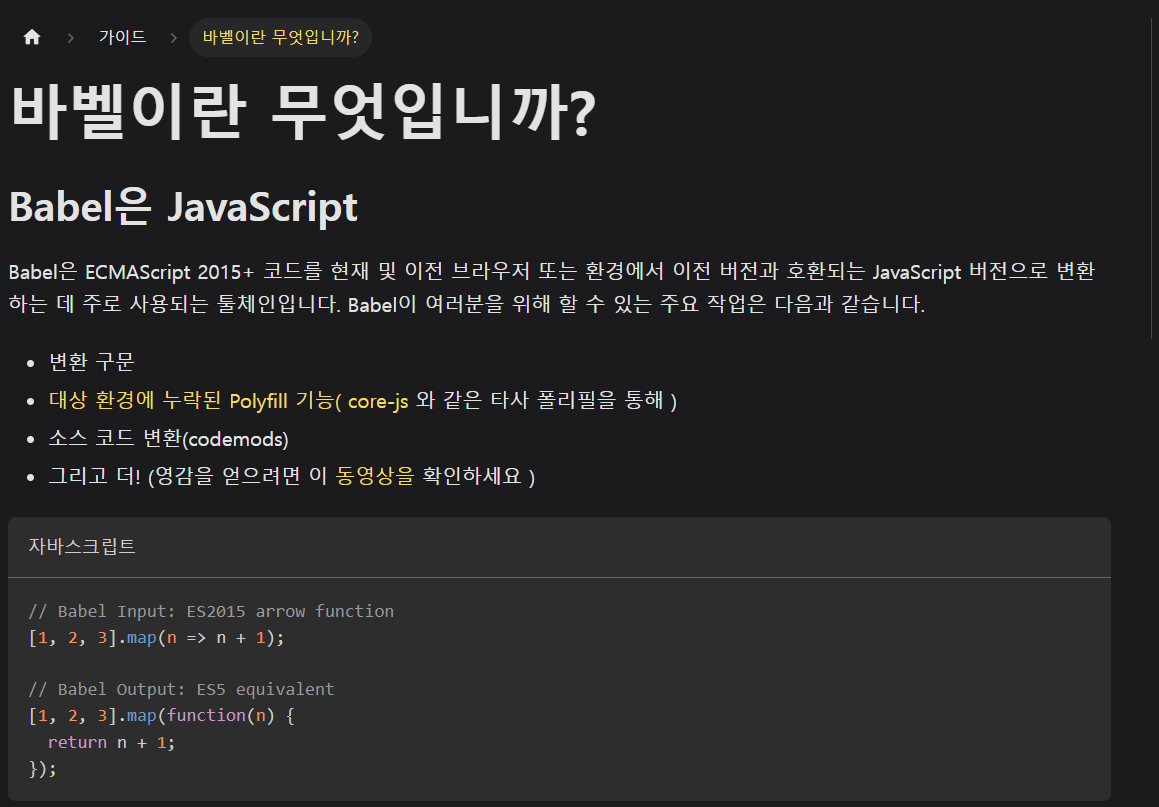Screen dimensions: 1159x807
Task: Select the 소스 코드 변환(codemods) list item
Action: click(169, 438)
